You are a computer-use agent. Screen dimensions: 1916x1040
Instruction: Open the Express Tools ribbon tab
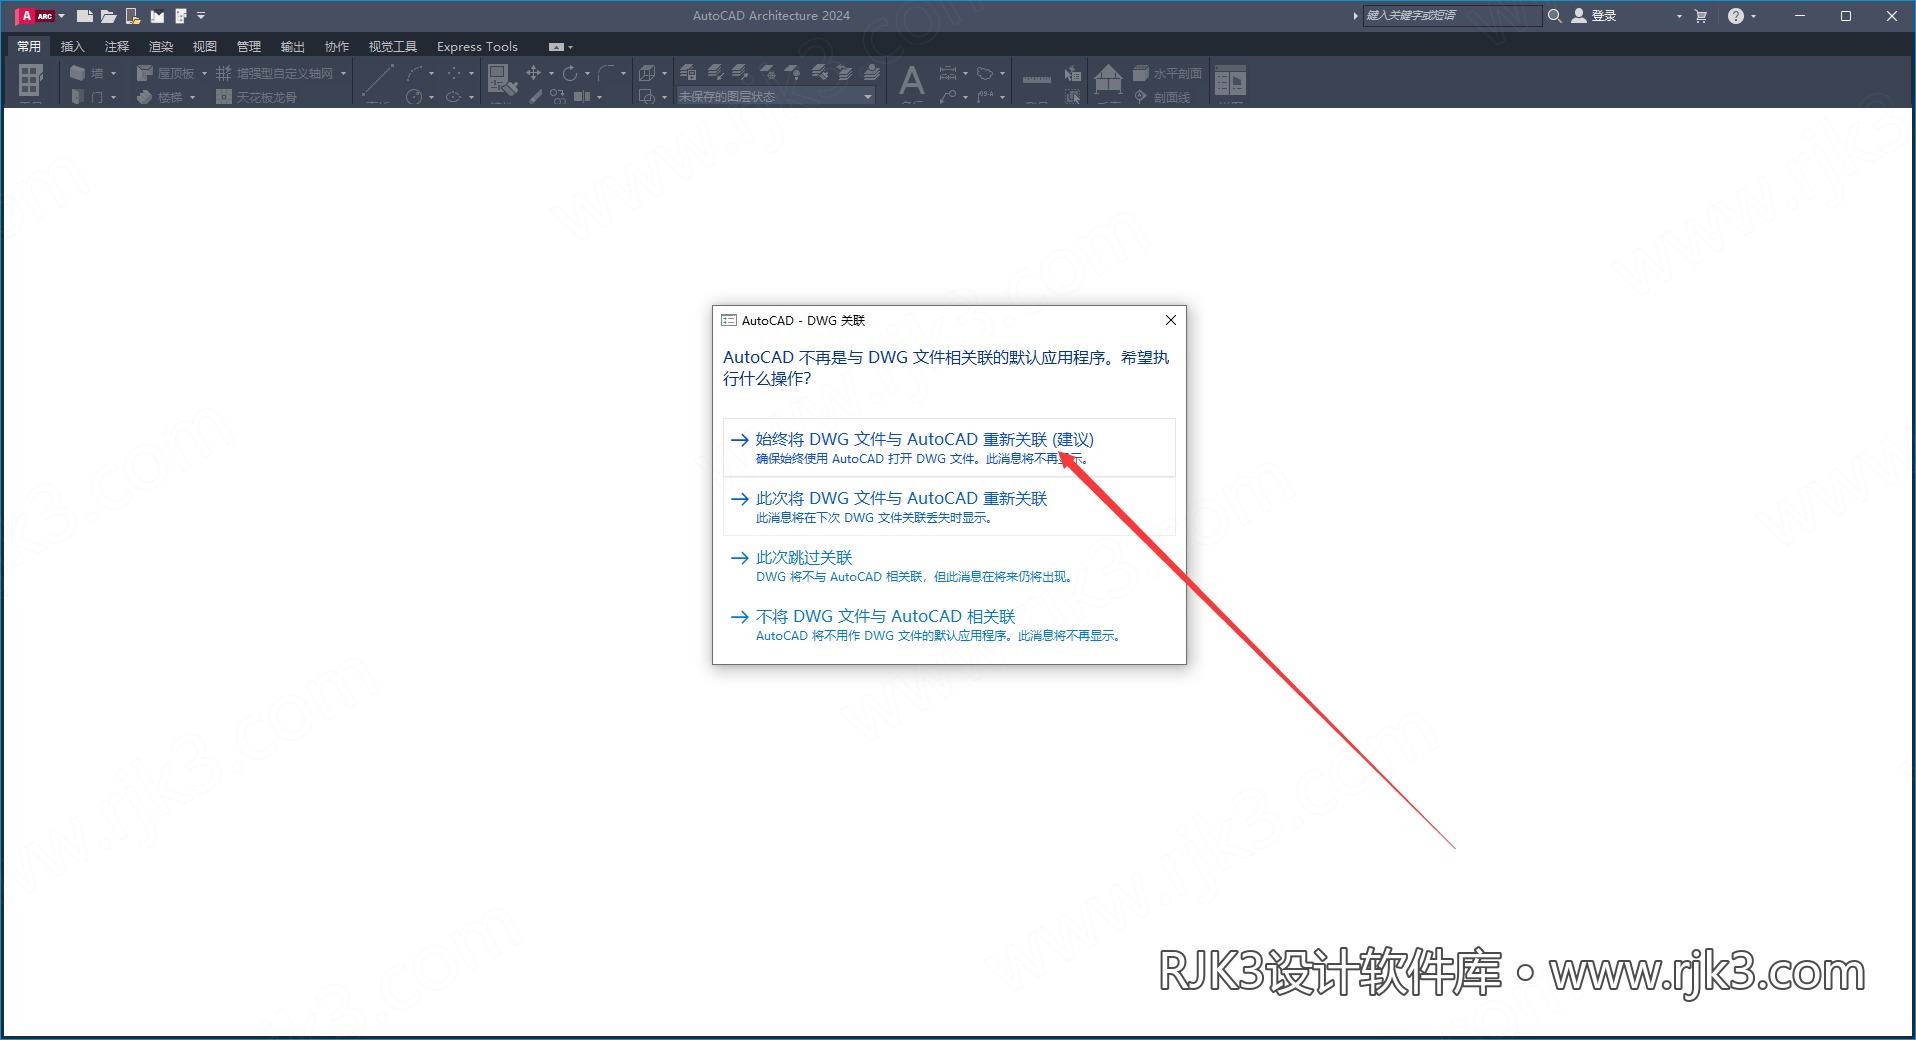click(x=477, y=46)
